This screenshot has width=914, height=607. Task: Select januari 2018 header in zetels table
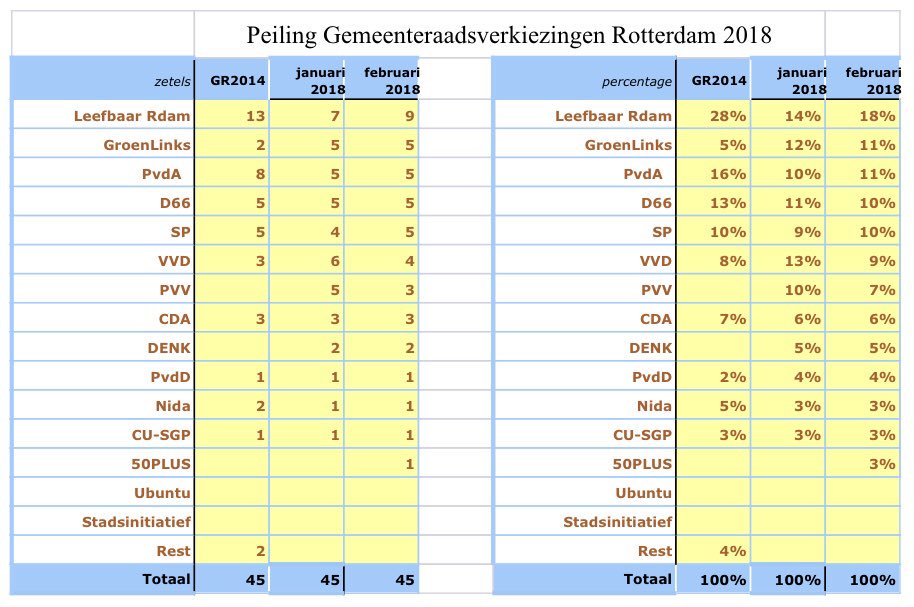tap(320, 80)
